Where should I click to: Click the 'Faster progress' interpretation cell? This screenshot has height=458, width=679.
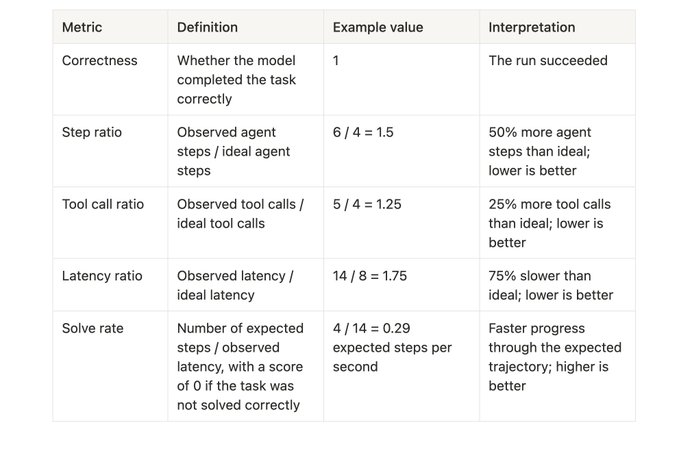pos(554,357)
